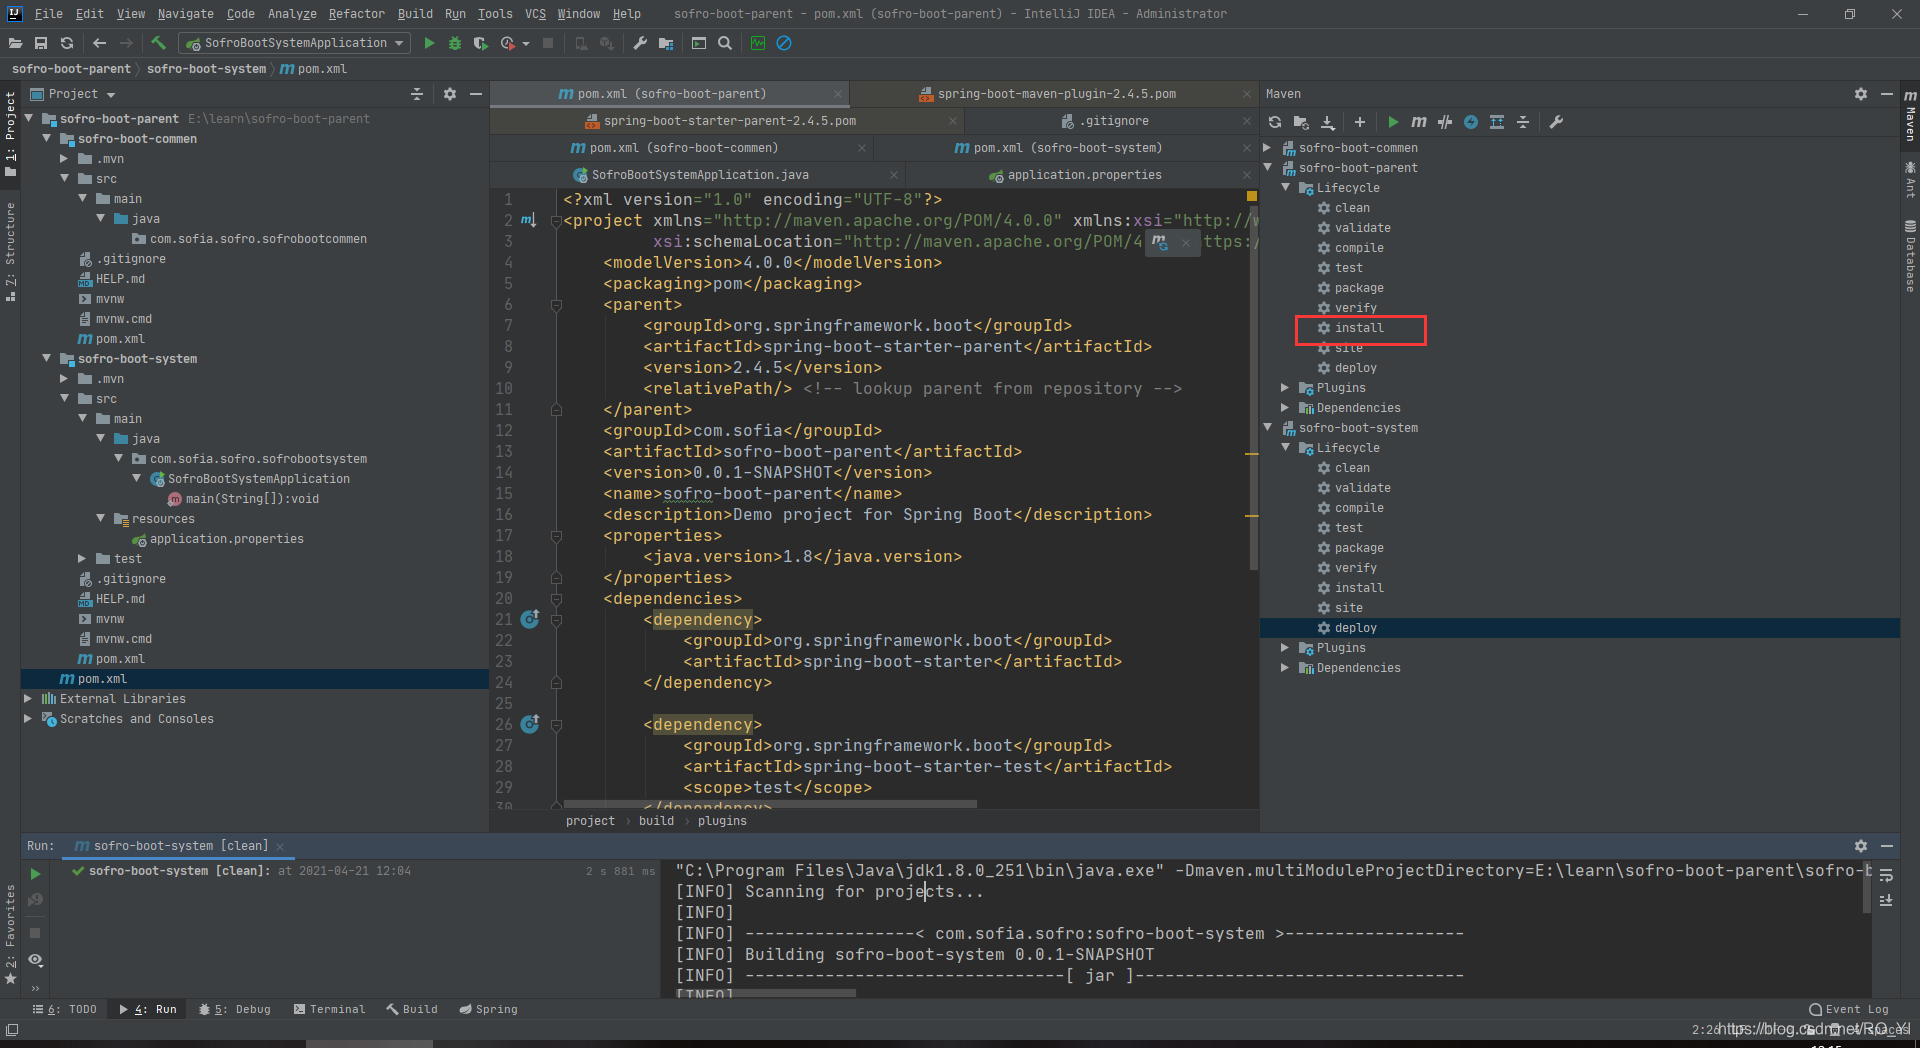
Task: Run Maven Build with the green arrow
Action: click(x=1393, y=122)
